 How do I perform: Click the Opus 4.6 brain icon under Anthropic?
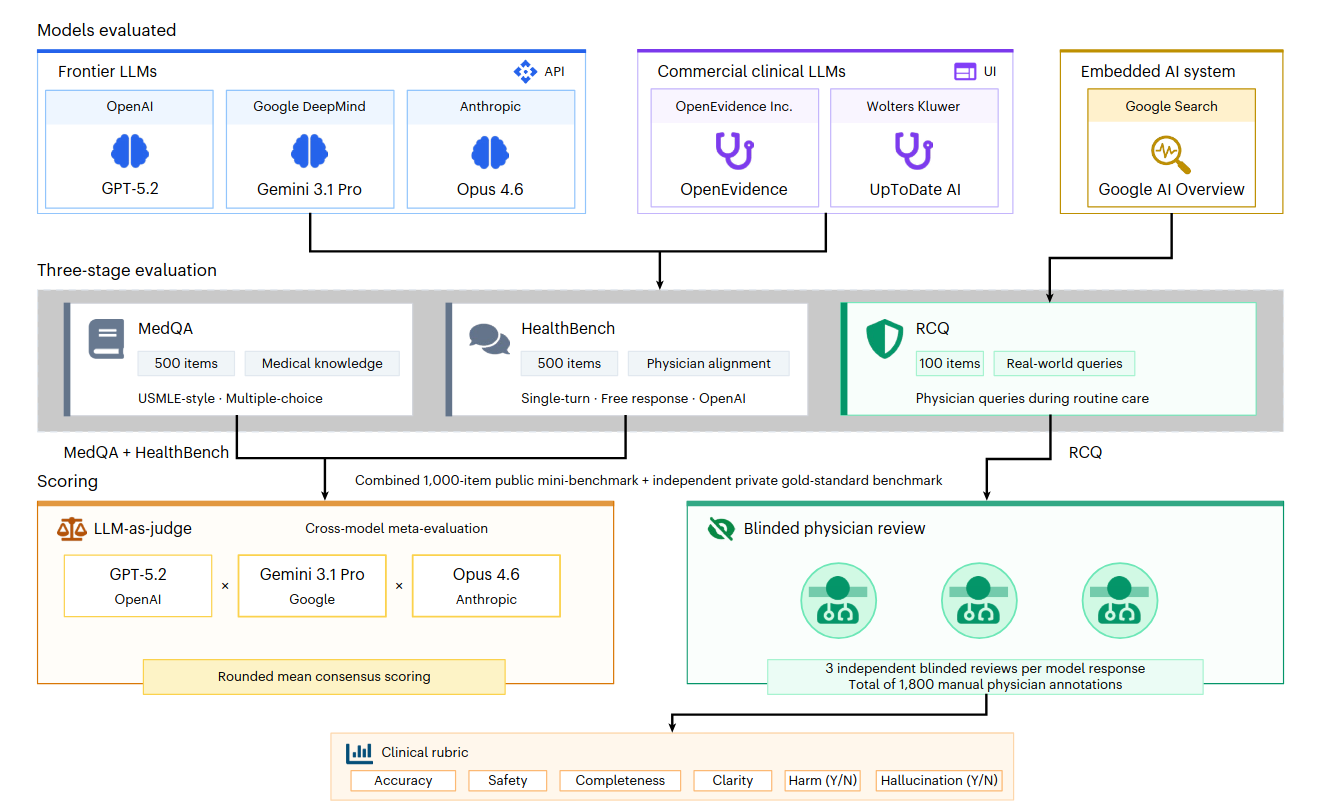coord(490,152)
